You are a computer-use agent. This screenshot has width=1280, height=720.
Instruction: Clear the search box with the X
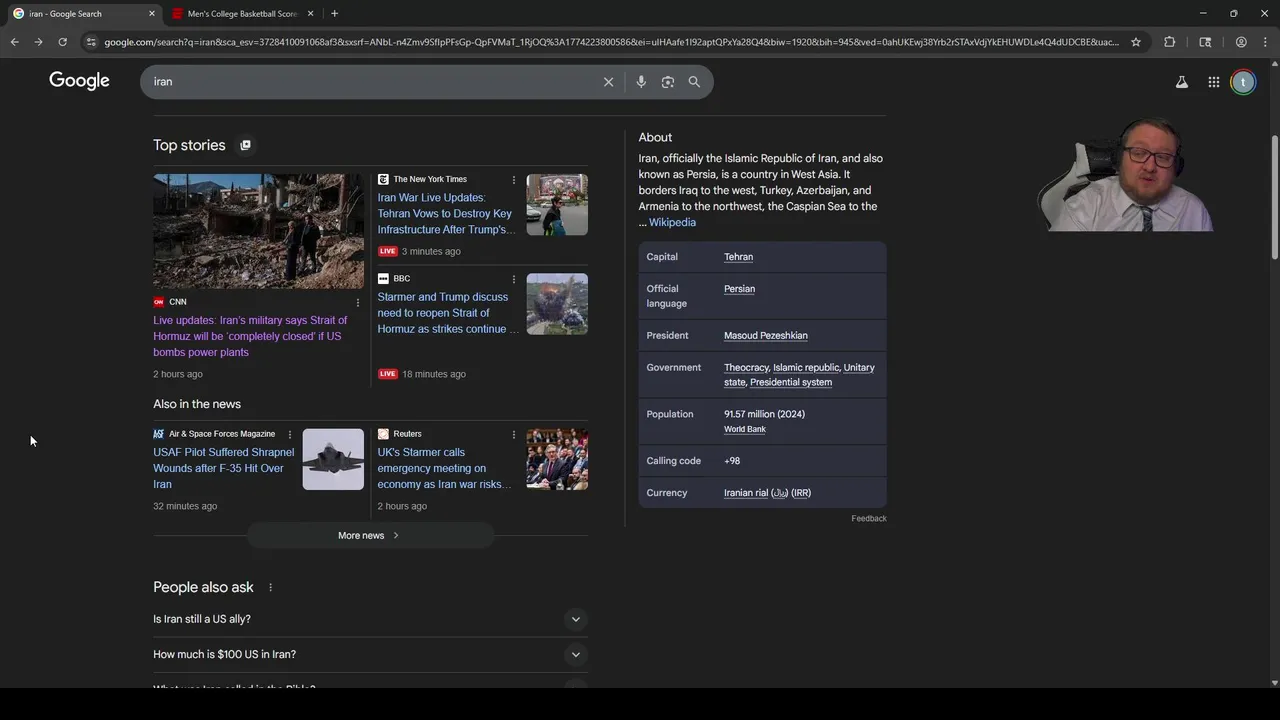click(x=608, y=82)
